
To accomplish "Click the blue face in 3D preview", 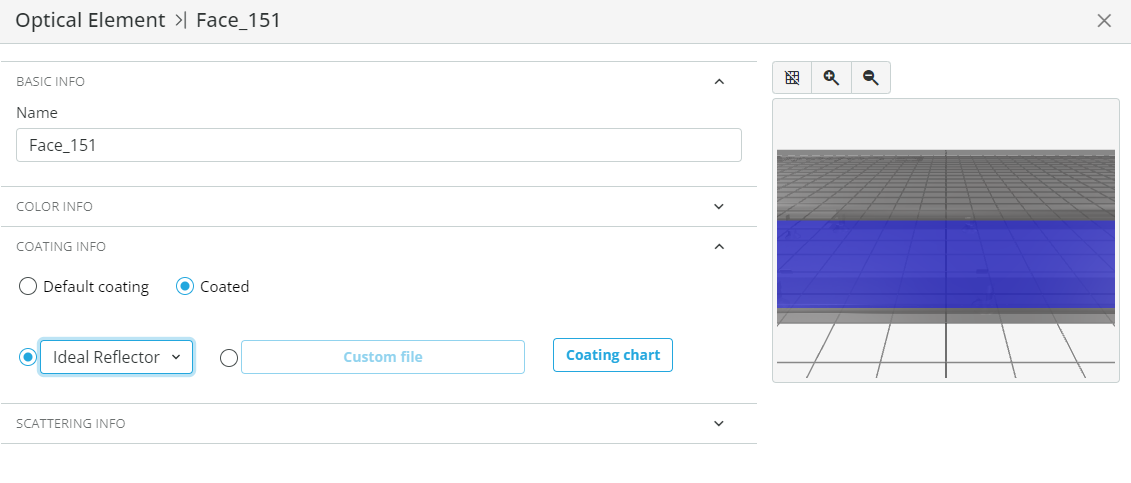I will click(x=946, y=263).
